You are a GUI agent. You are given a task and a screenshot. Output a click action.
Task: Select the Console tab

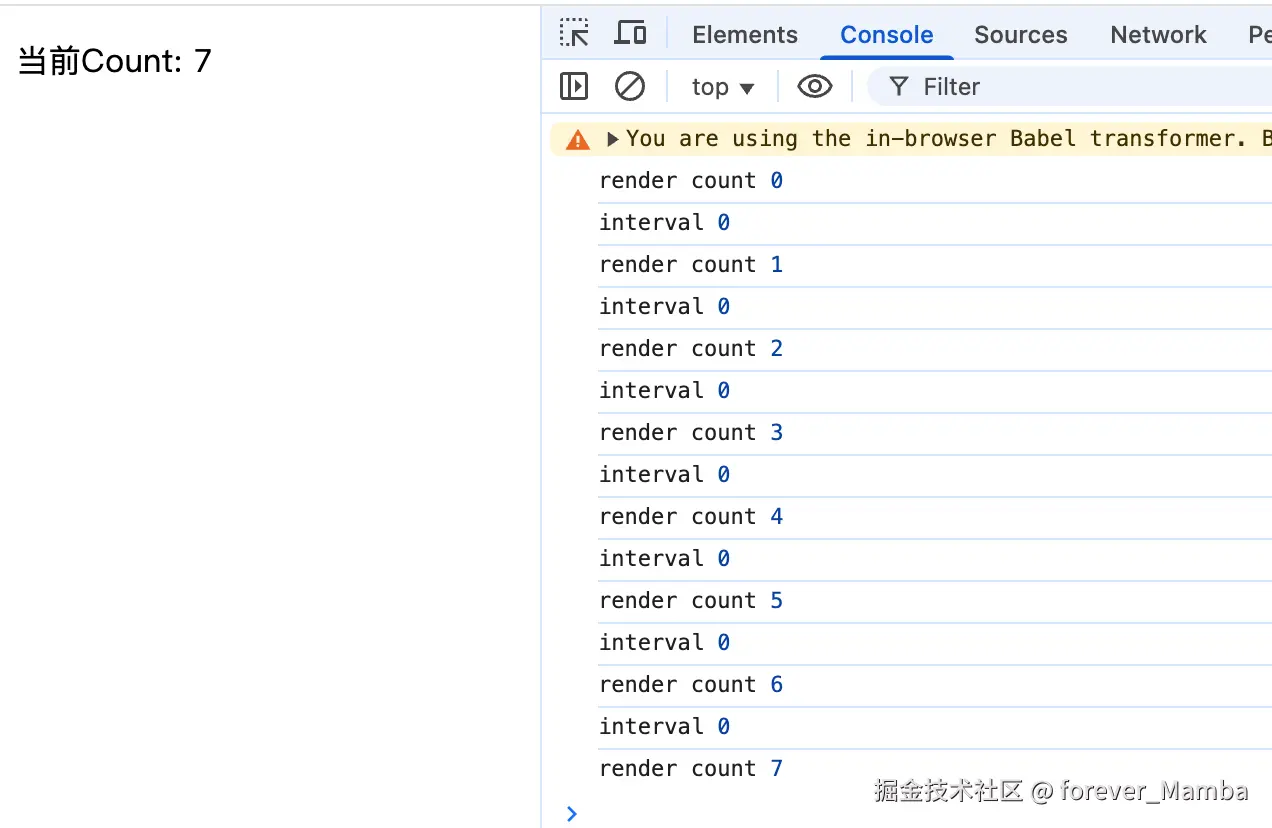click(x=886, y=35)
